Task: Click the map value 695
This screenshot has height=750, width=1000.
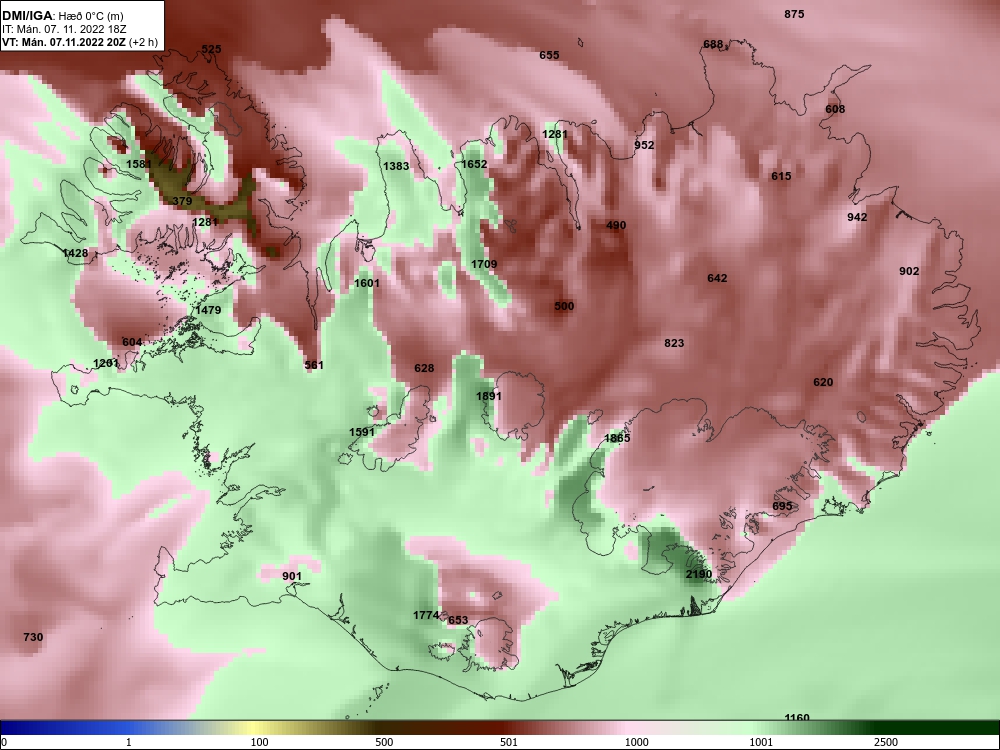Action: 783,506
